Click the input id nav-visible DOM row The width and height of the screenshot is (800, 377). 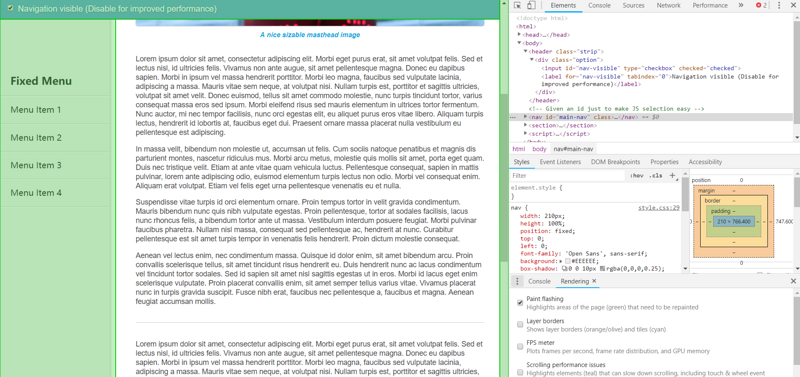click(x=641, y=68)
